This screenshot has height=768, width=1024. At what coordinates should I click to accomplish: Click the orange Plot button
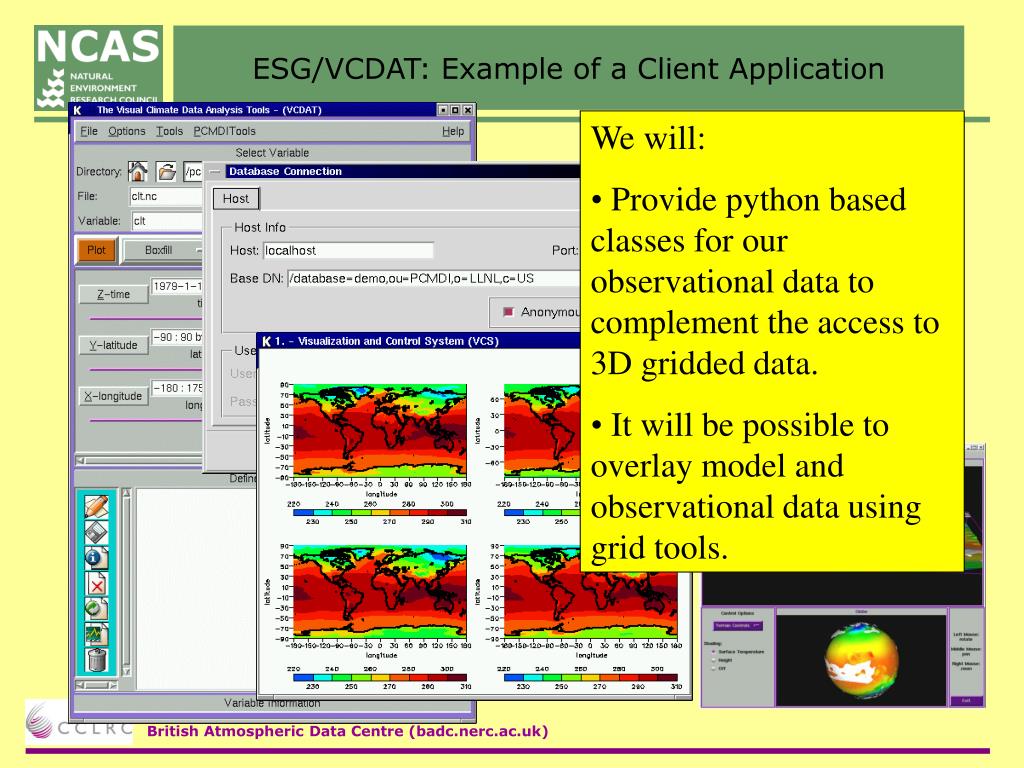[97, 250]
